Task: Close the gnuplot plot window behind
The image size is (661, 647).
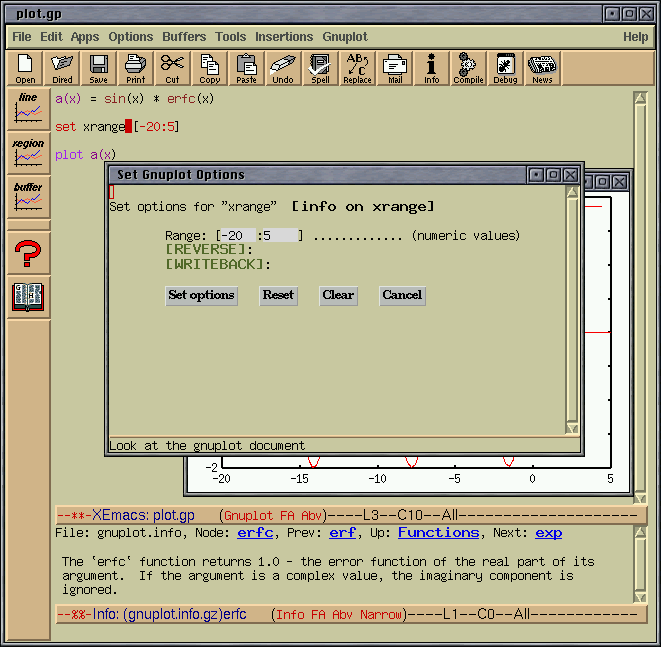Action: [x=620, y=182]
